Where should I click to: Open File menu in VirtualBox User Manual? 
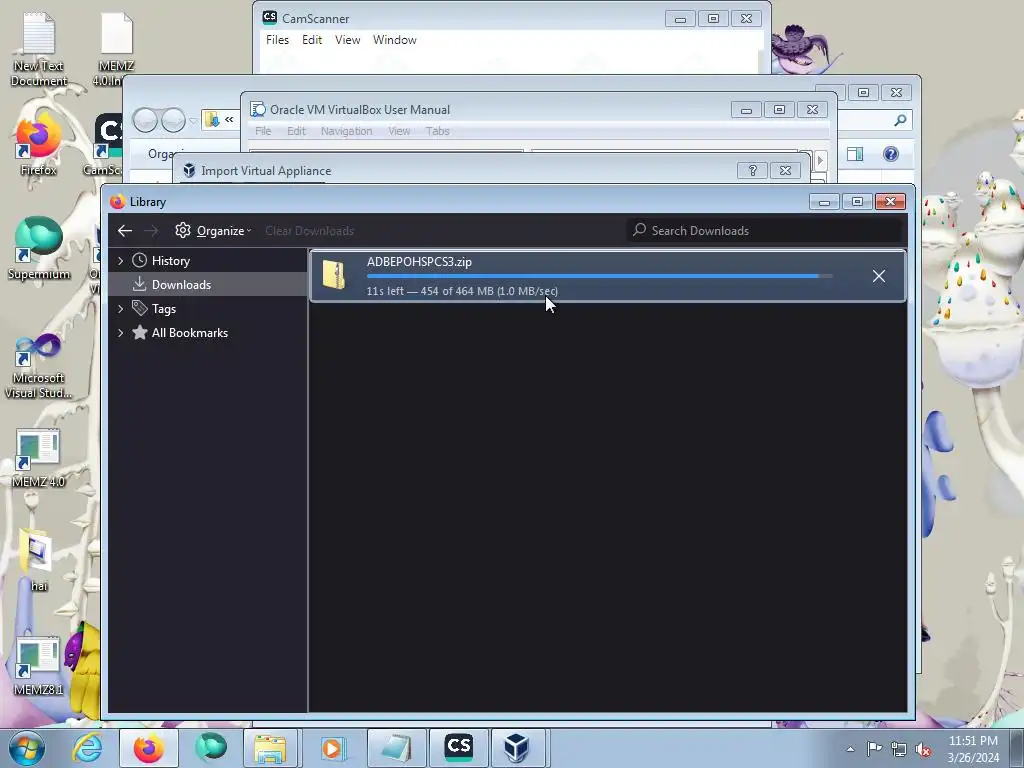point(263,131)
